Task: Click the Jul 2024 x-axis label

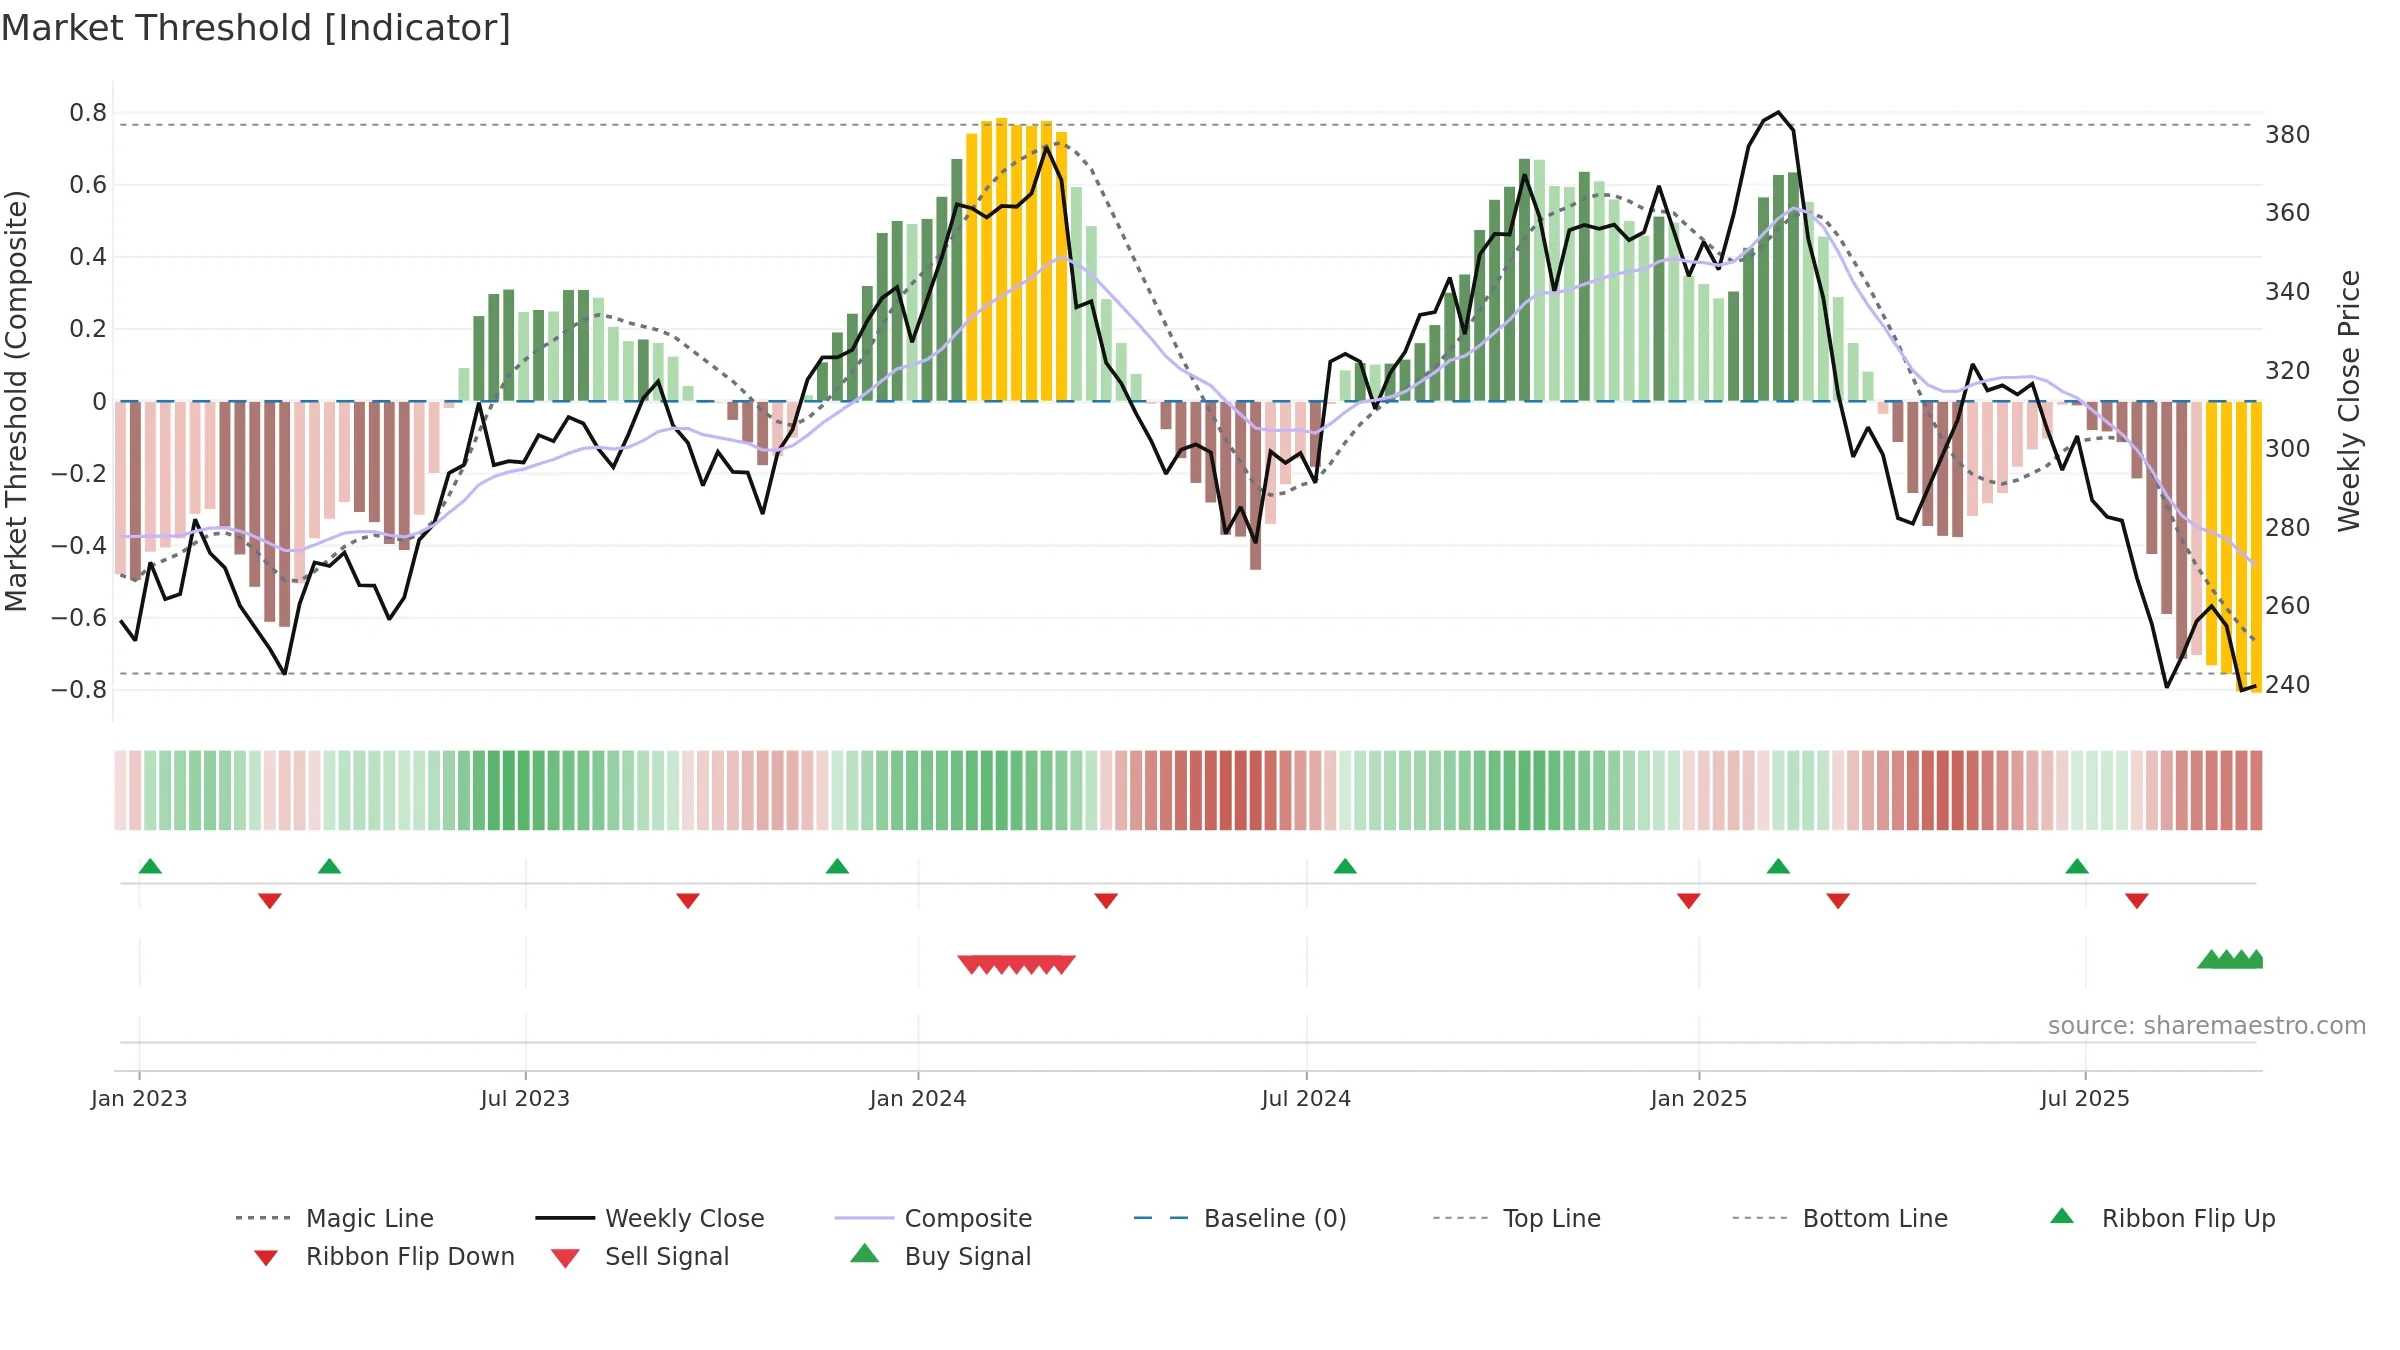Action: (x=1306, y=1099)
